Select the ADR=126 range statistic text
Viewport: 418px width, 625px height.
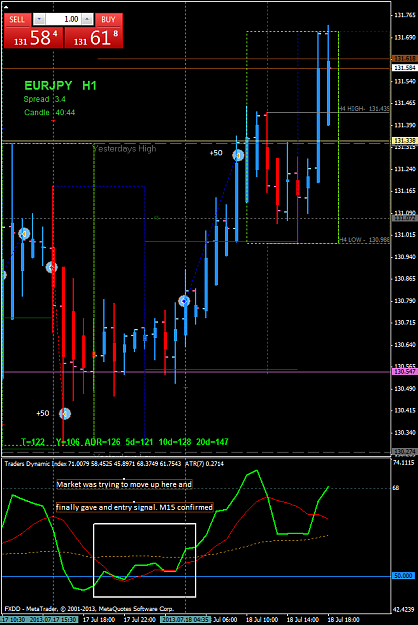coord(102,442)
